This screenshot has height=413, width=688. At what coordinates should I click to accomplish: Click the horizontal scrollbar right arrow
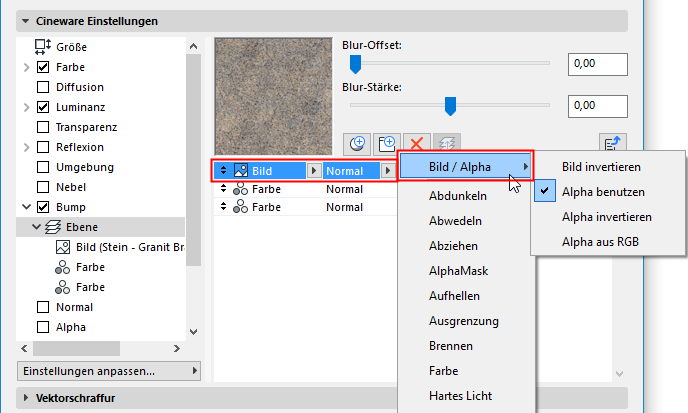point(176,348)
